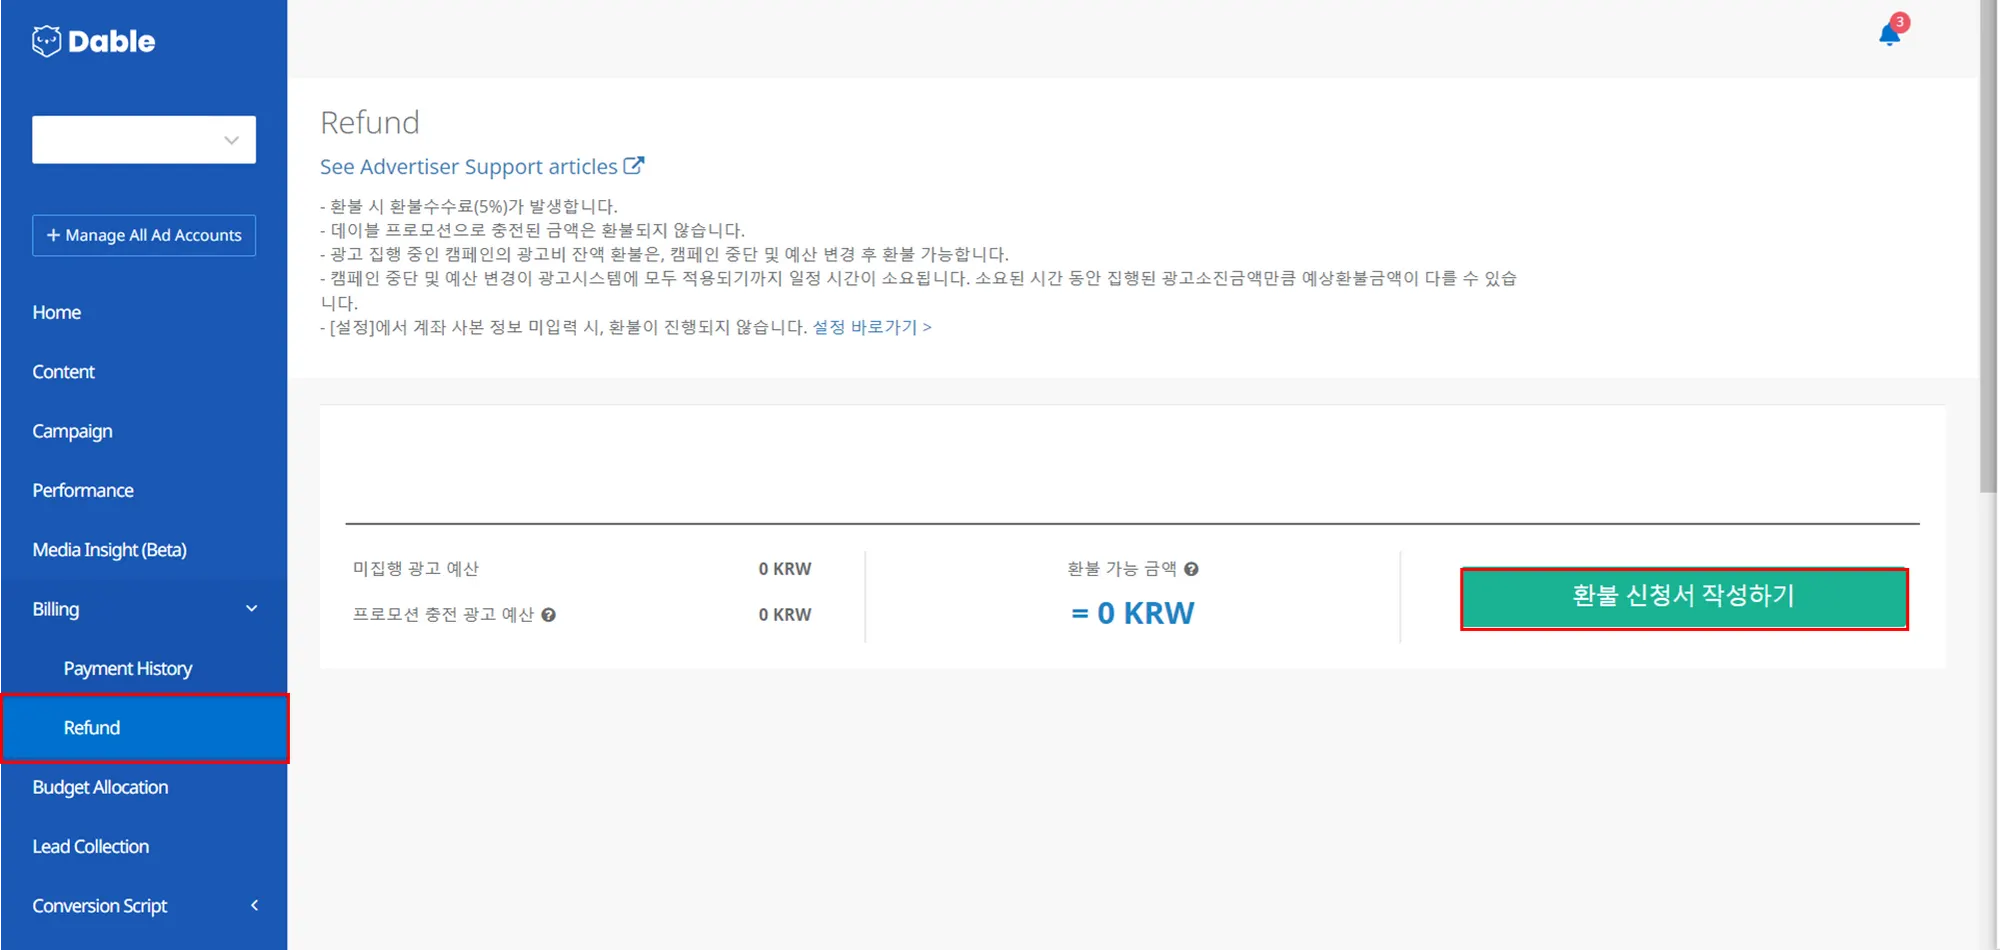Open Lead Collection page
Screen dimensions: 2000x950
(91, 847)
